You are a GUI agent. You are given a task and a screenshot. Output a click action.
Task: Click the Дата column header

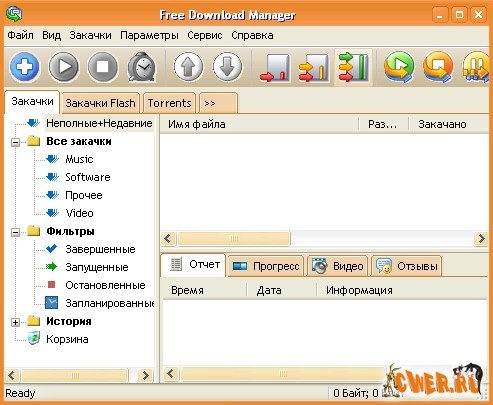click(x=281, y=290)
